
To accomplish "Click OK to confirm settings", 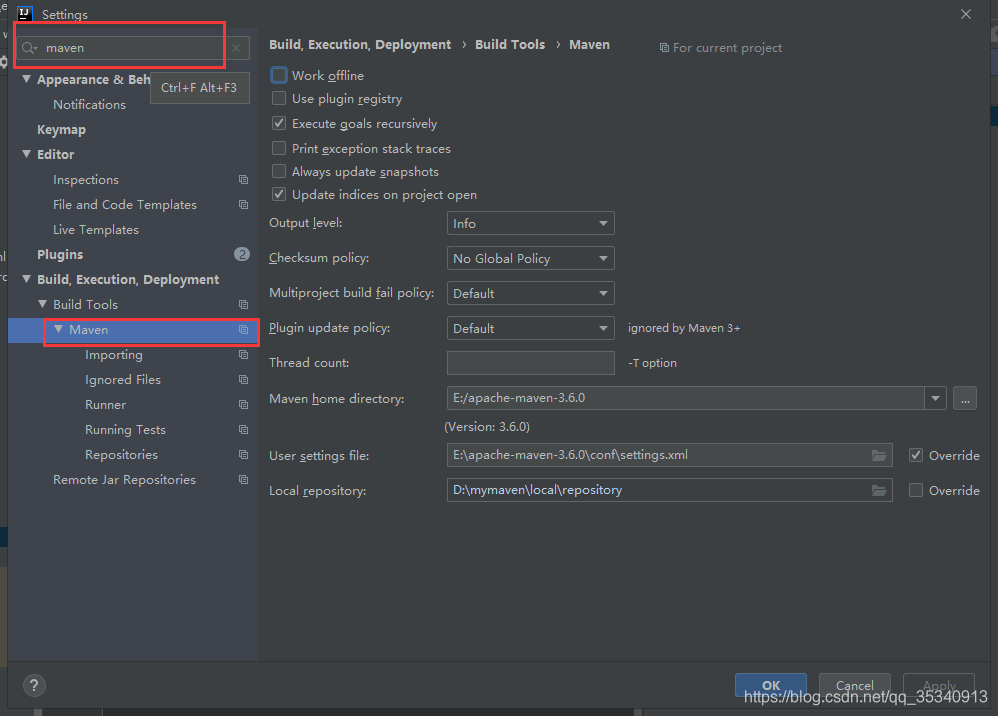I will point(771,685).
